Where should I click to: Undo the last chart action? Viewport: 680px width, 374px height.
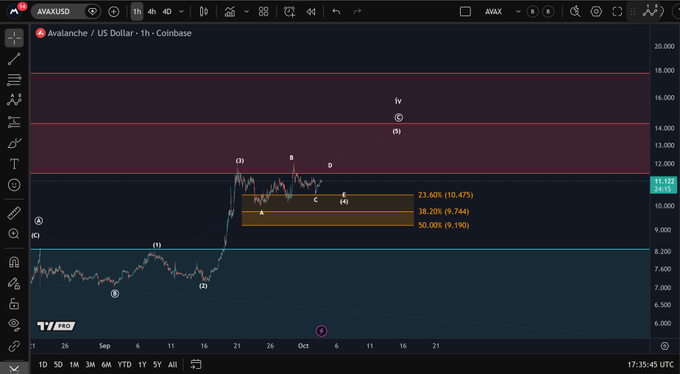tap(336, 12)
